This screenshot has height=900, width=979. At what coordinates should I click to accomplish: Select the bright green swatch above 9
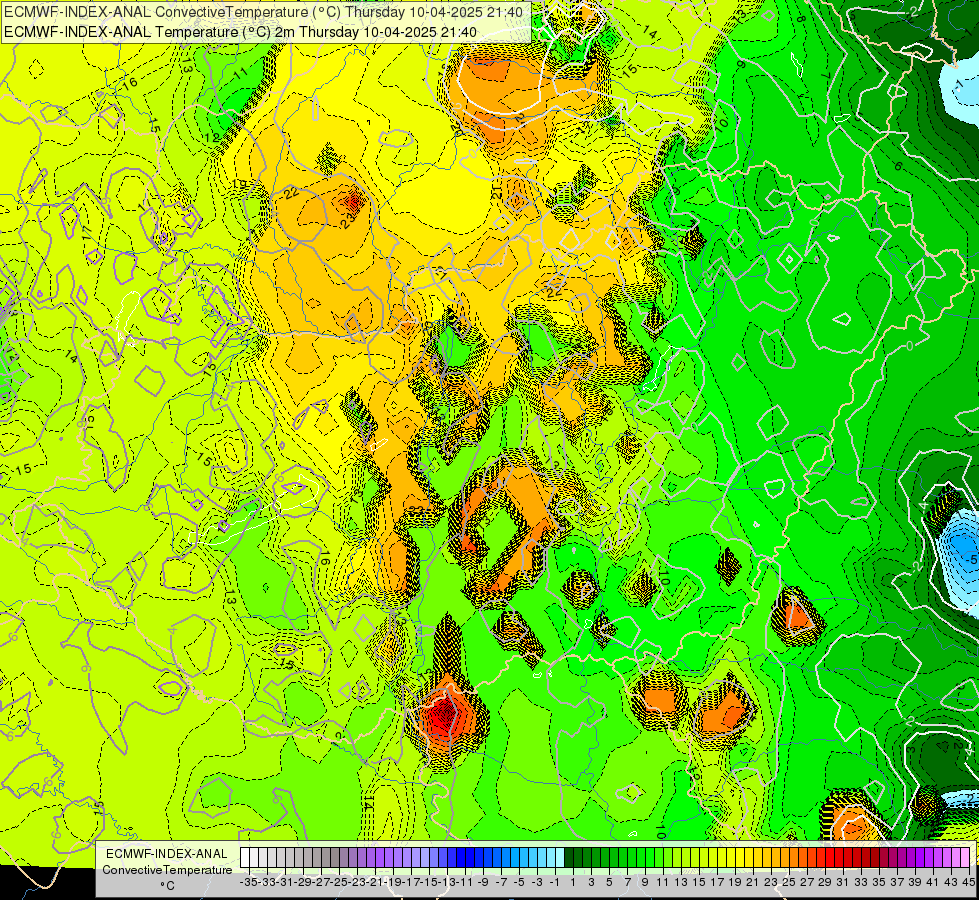(x=641, y=858)
